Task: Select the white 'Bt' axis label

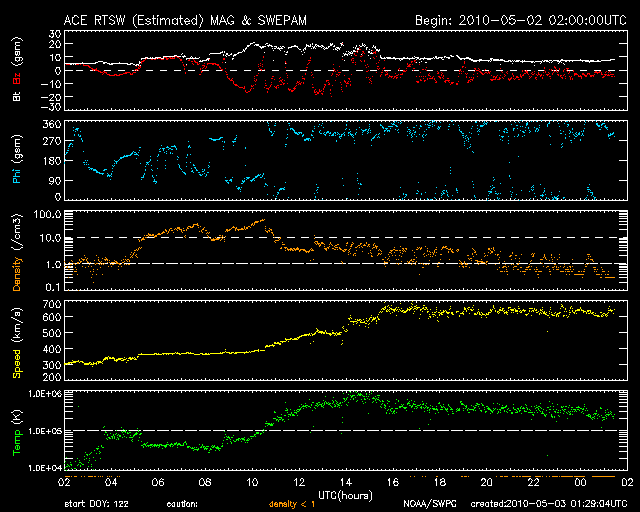Action: (x=17, y=96)
